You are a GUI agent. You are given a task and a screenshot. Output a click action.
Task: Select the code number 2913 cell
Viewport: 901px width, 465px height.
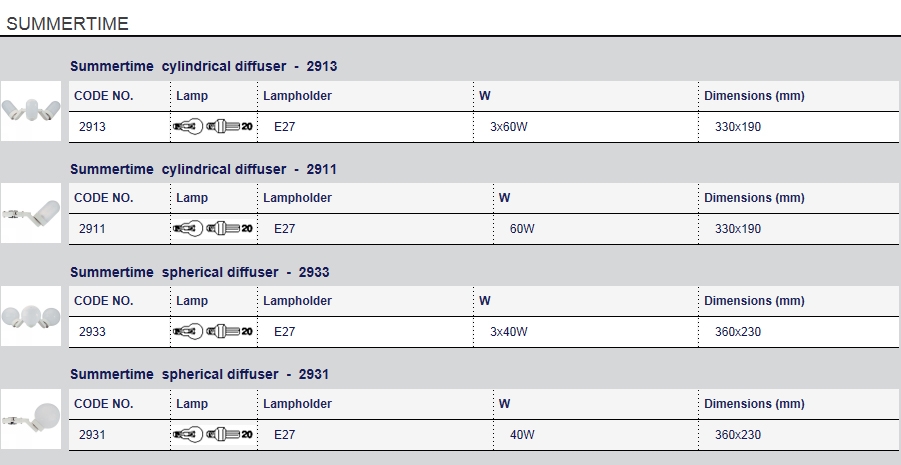click(x=120, y=127)
